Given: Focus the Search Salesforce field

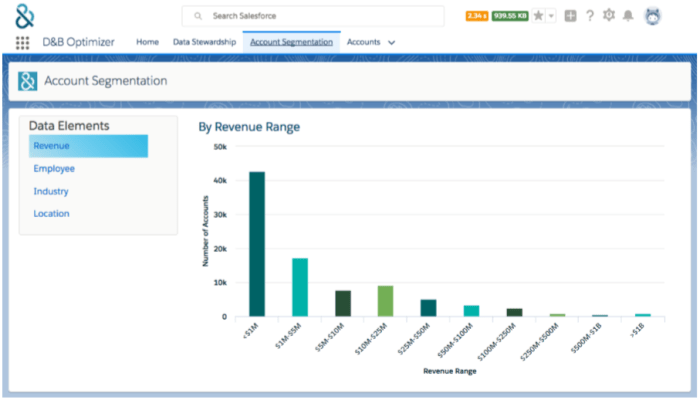Looking at the screenshot, I should [312, 16].
